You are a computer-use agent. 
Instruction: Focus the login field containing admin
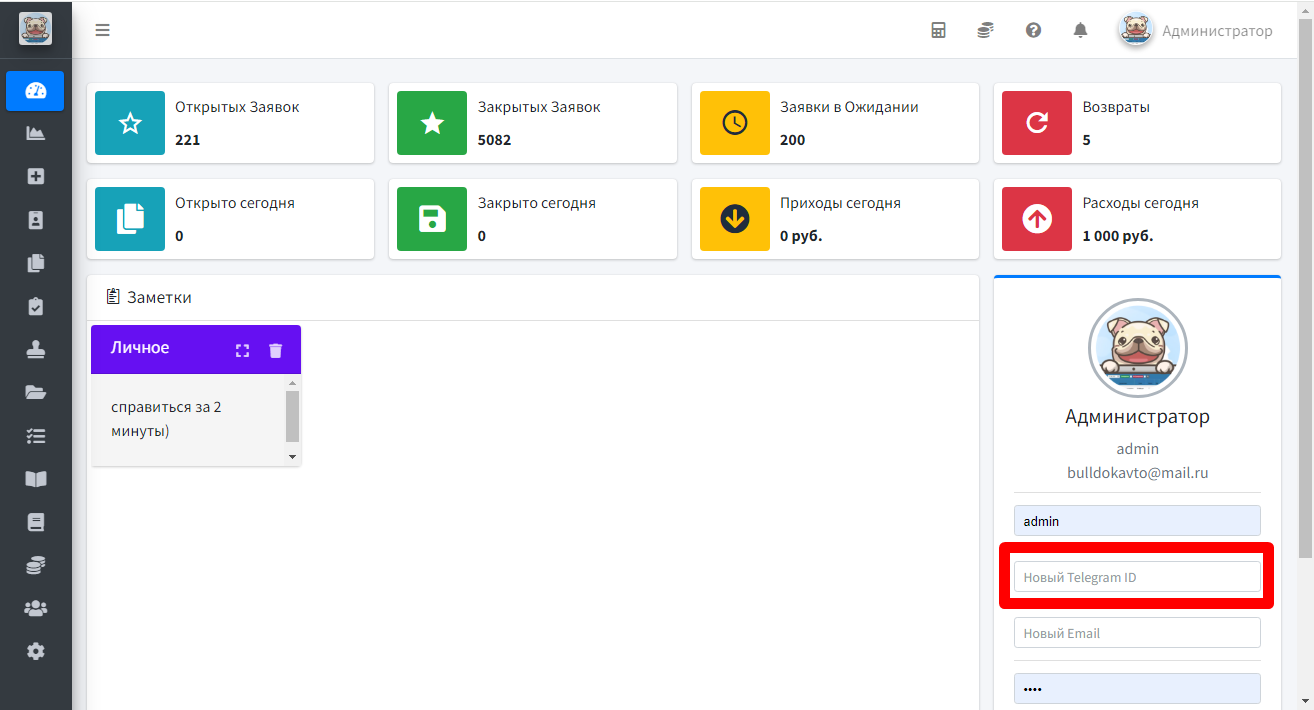pyautogui.click(x=1137, y=521)
